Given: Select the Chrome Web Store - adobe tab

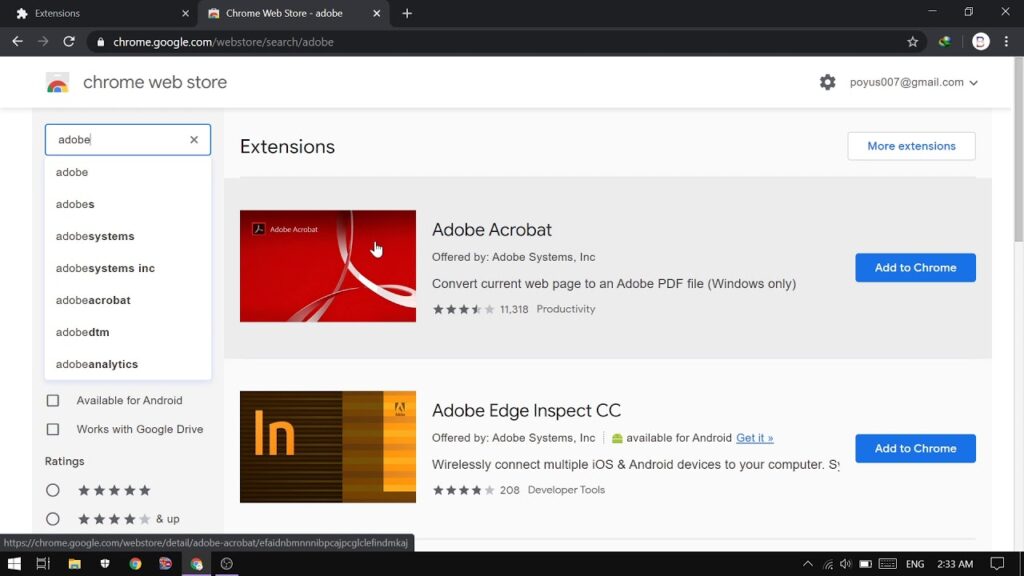Looking at the screenshot, I should (295, 14).
